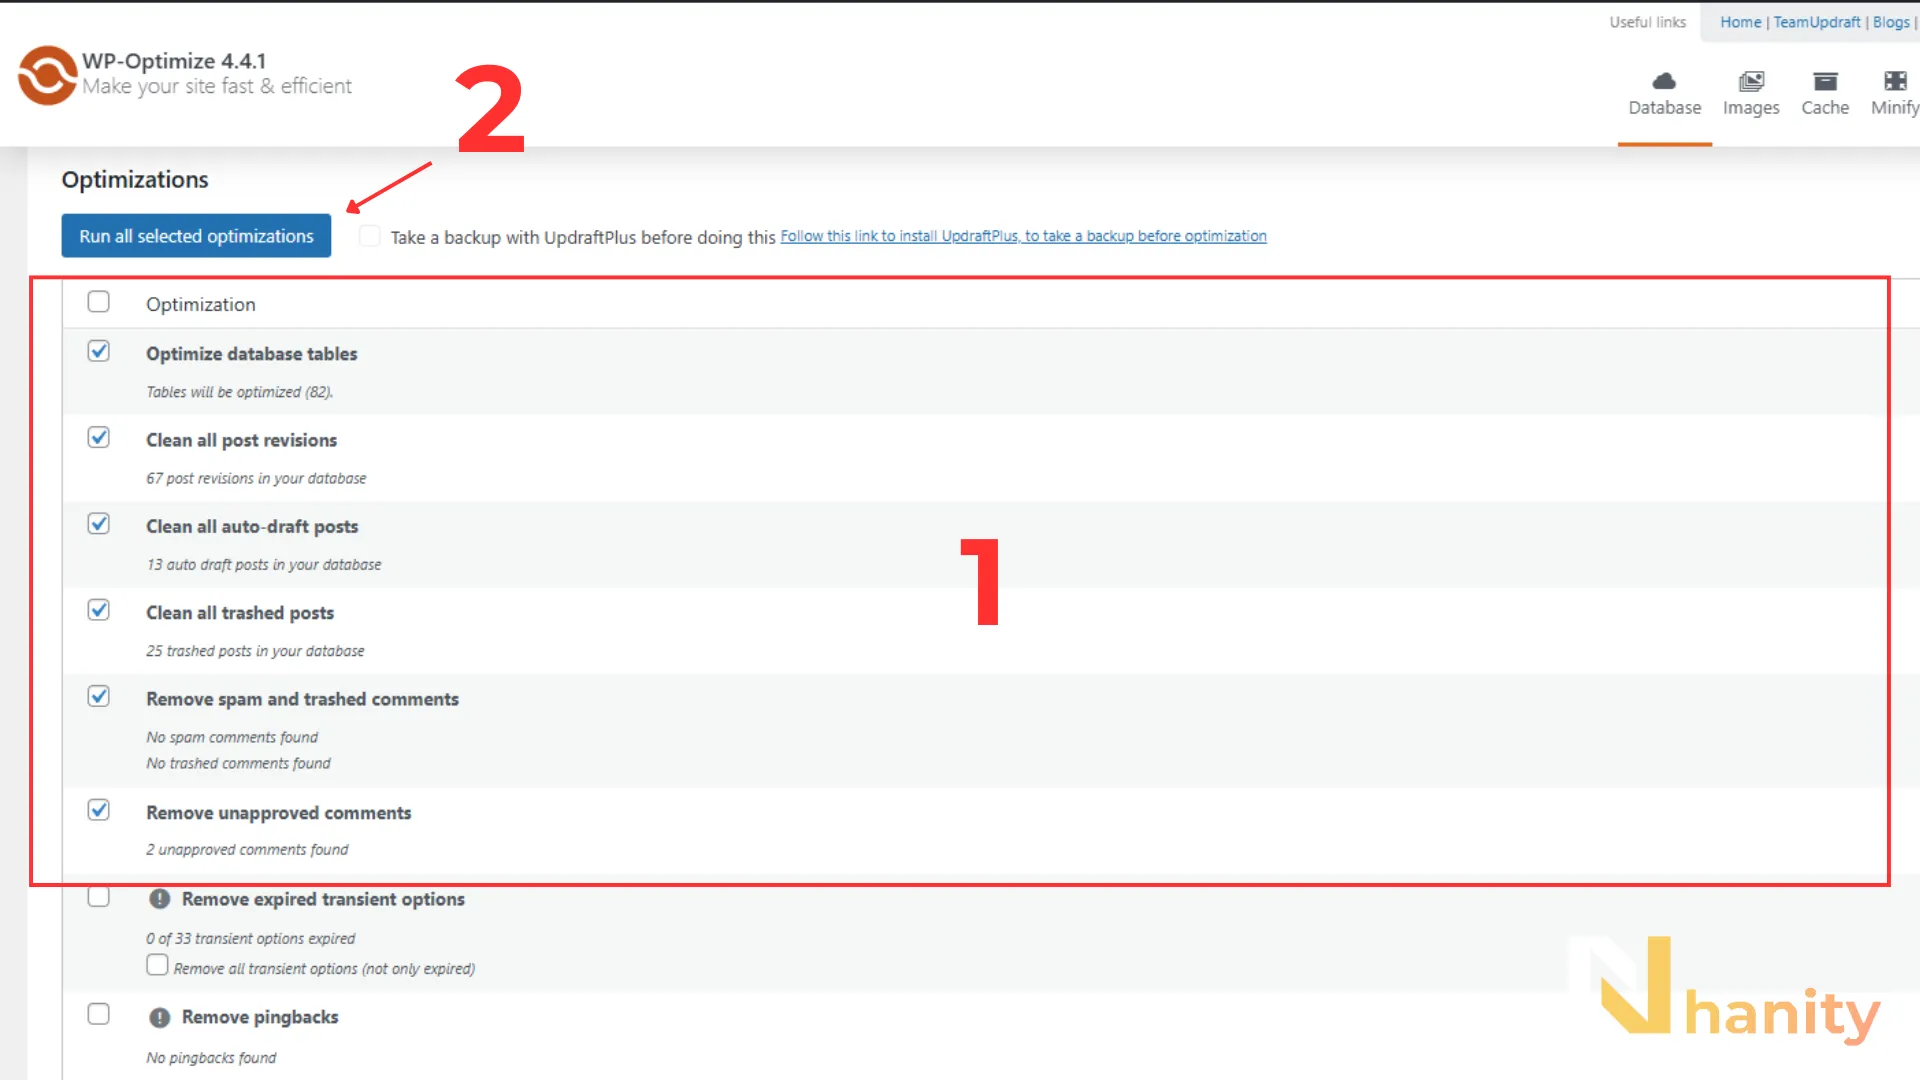Follow the link to install UpdraftPlus
Viewport: 1920px width, 1080px height.
click(x=1023, y=236)
